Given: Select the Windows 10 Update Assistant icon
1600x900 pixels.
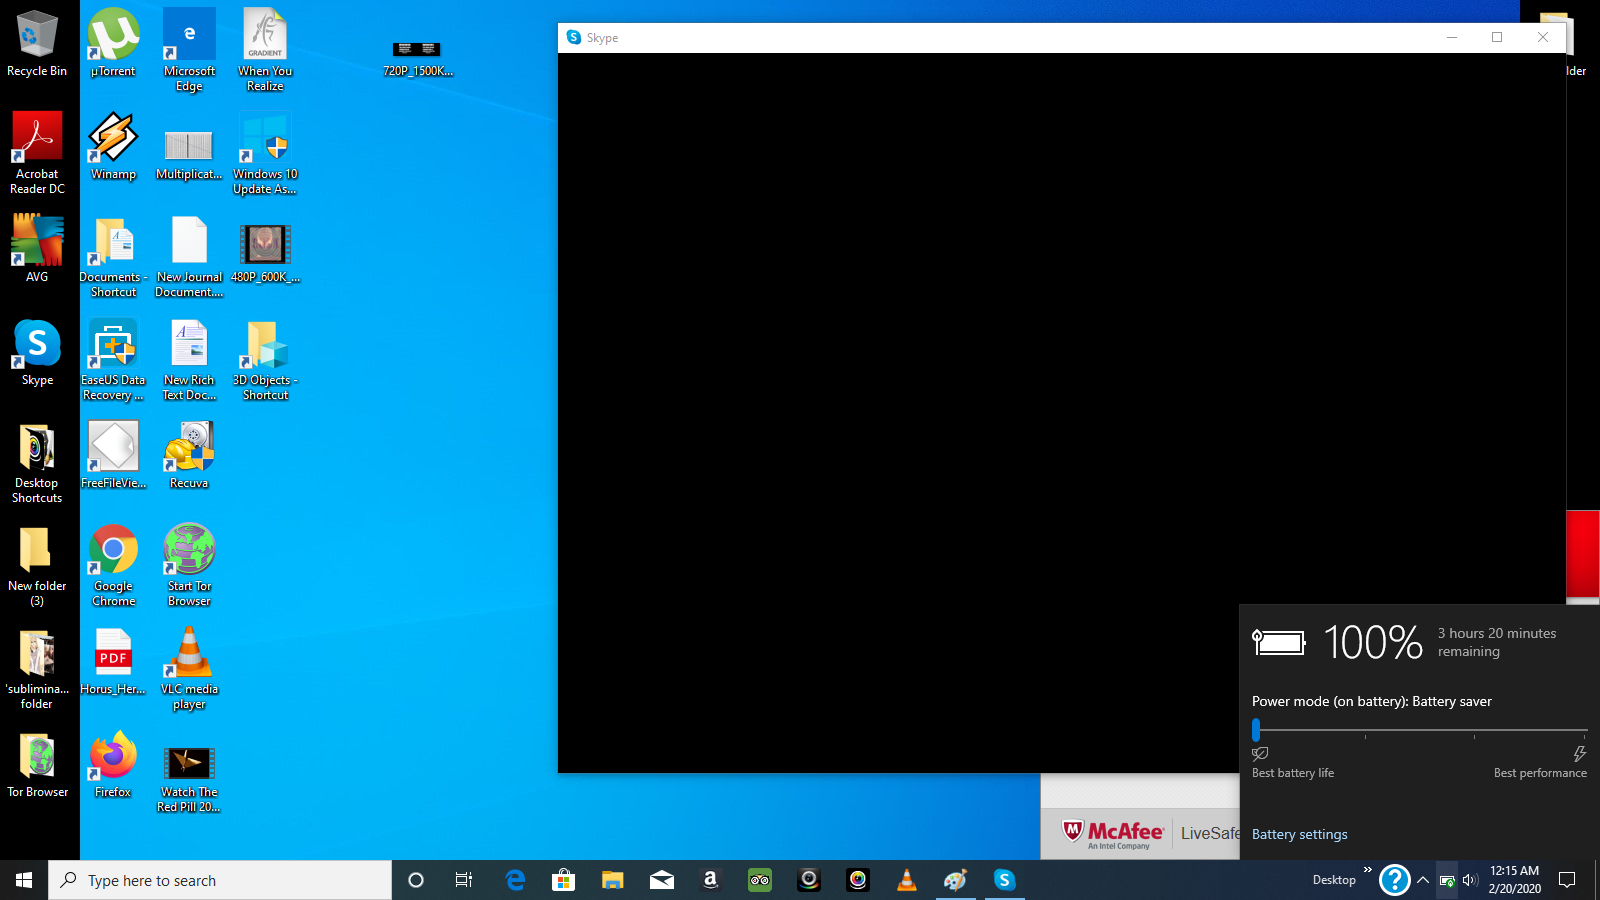Looking at the screenshot, I should 265,154.
